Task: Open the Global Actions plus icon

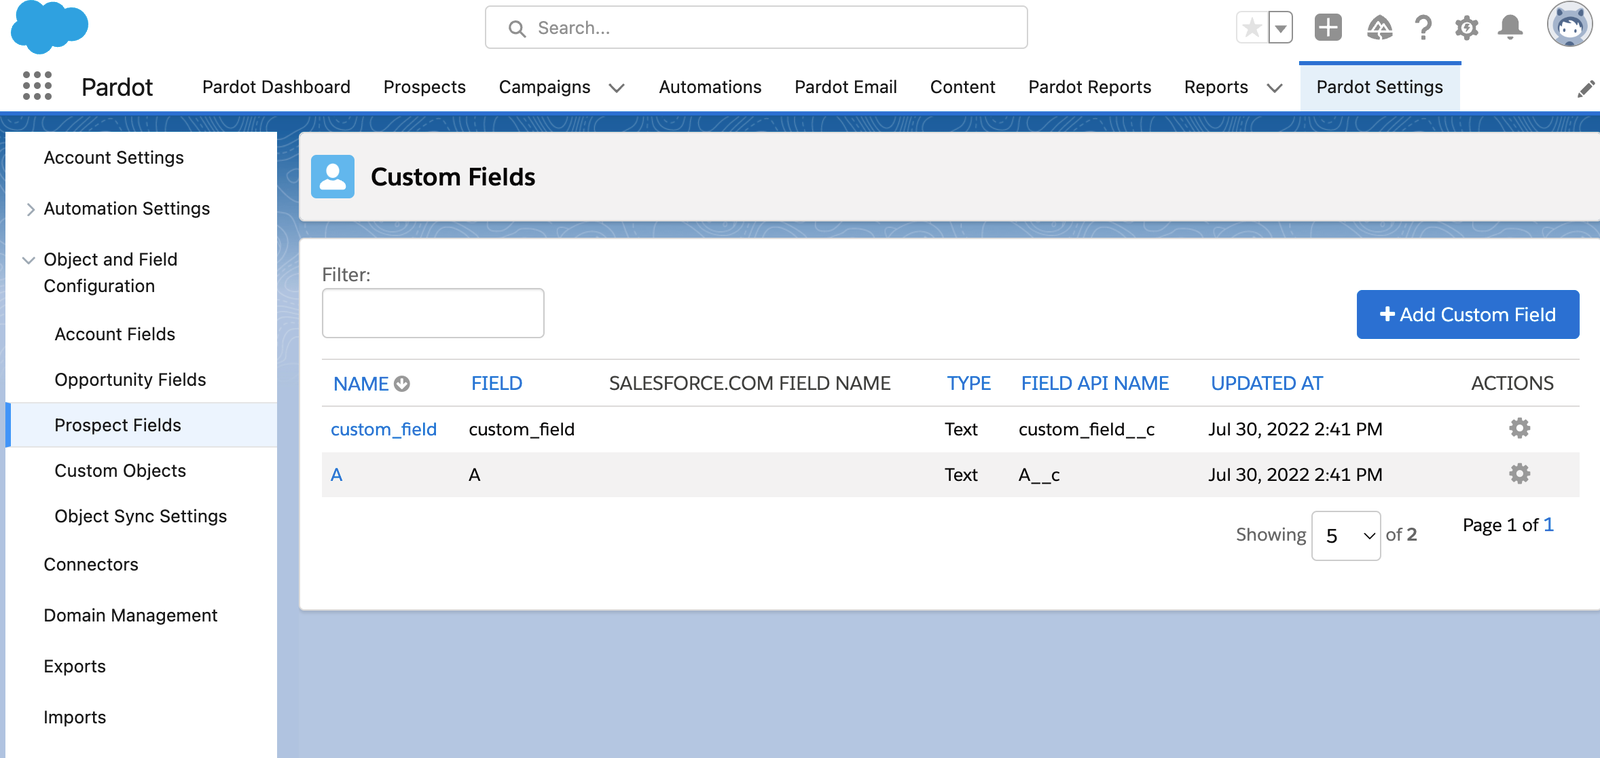Action: (1327, 28)
